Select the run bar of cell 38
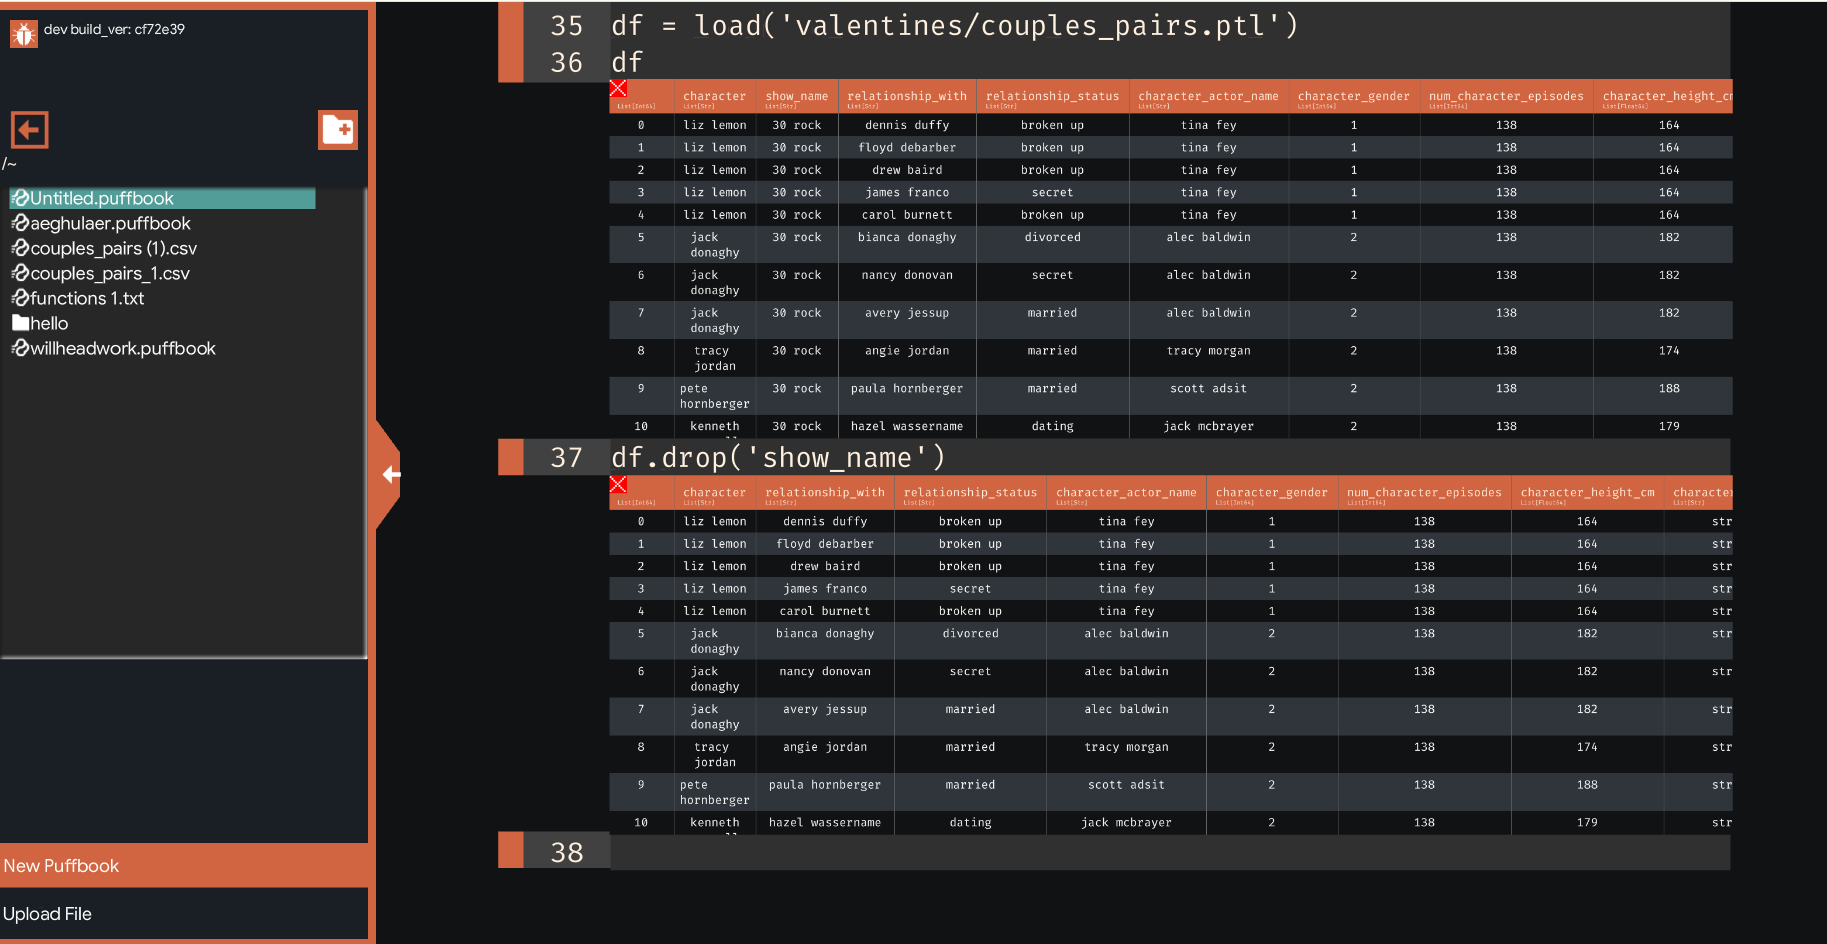Image resolution: width=1827 pixels, height=944 pixels. click(510, 850)
